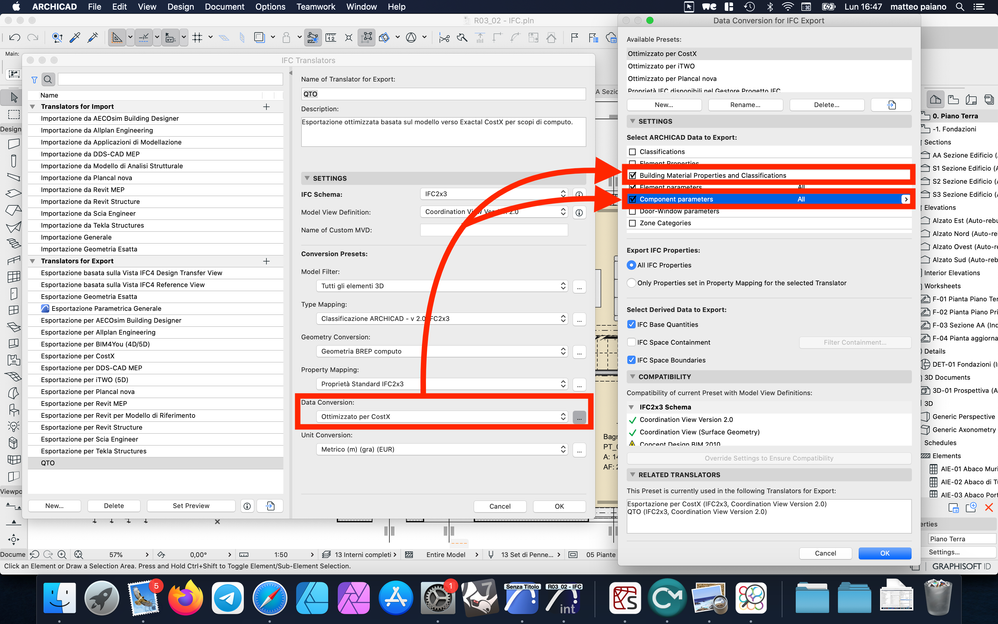Uncheck IFC Base Quantities
The height and width of the screenshot is (624, 998).
(x=631, y=324)
